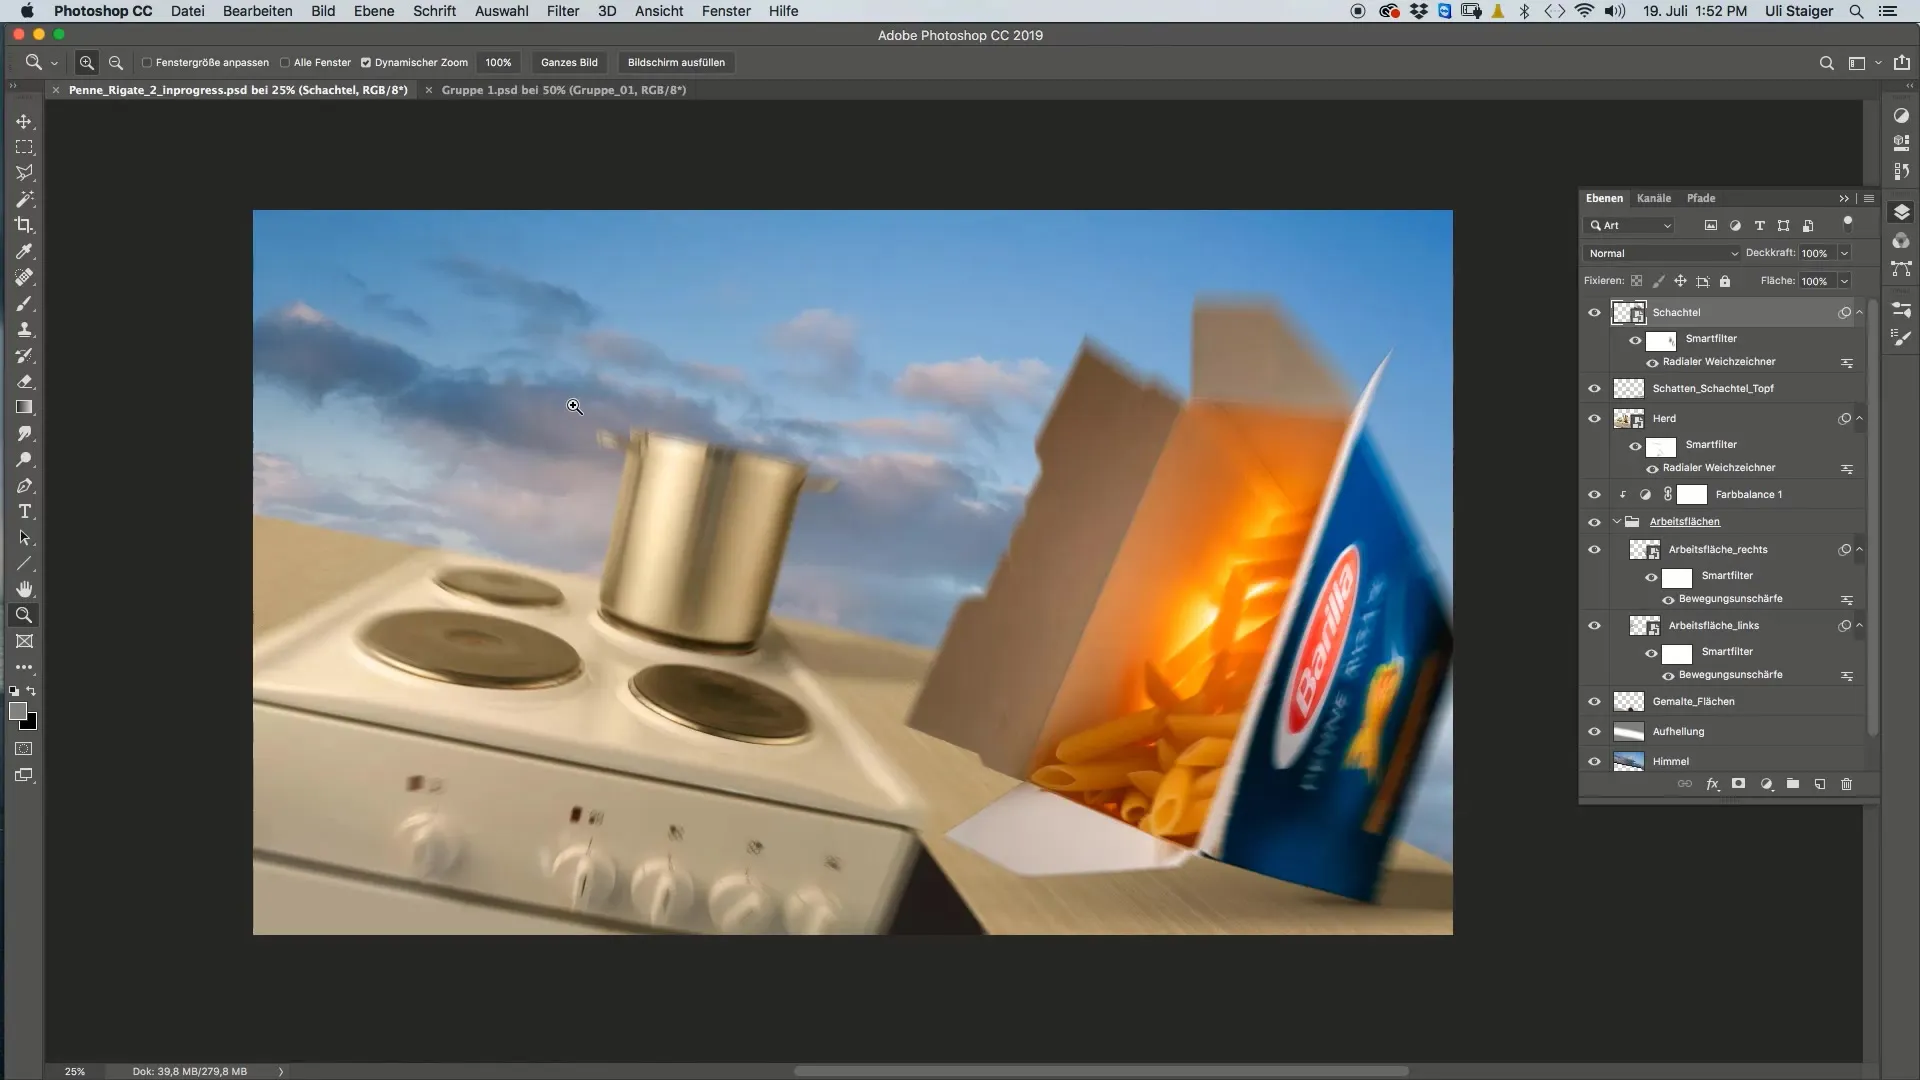
Task: Open the layer filter Art dropdown
Action: tap(1629, 225)
